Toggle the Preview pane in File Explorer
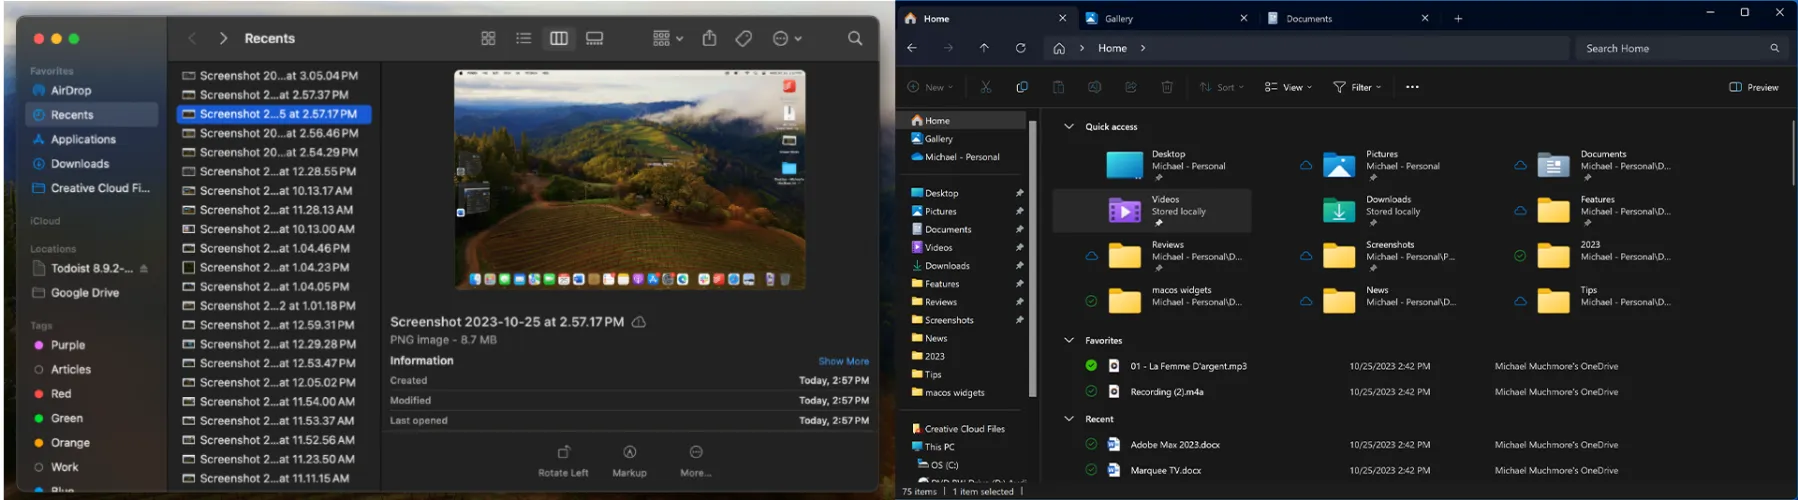The height and width of the screenshot is (500, 1798). click(x=1754, y=87)
